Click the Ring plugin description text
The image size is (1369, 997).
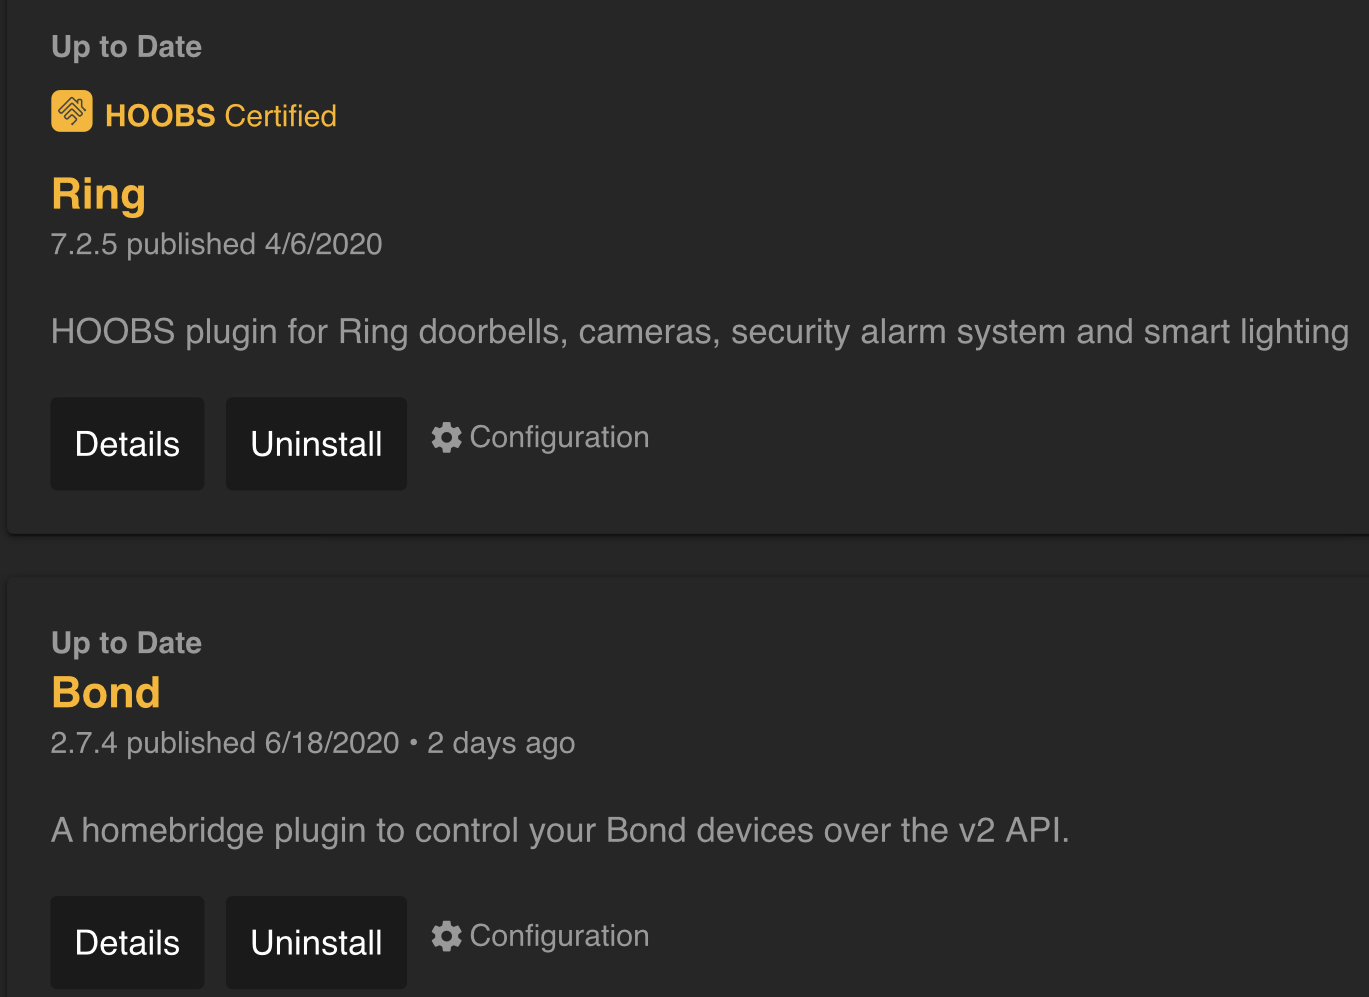(700, 332)
